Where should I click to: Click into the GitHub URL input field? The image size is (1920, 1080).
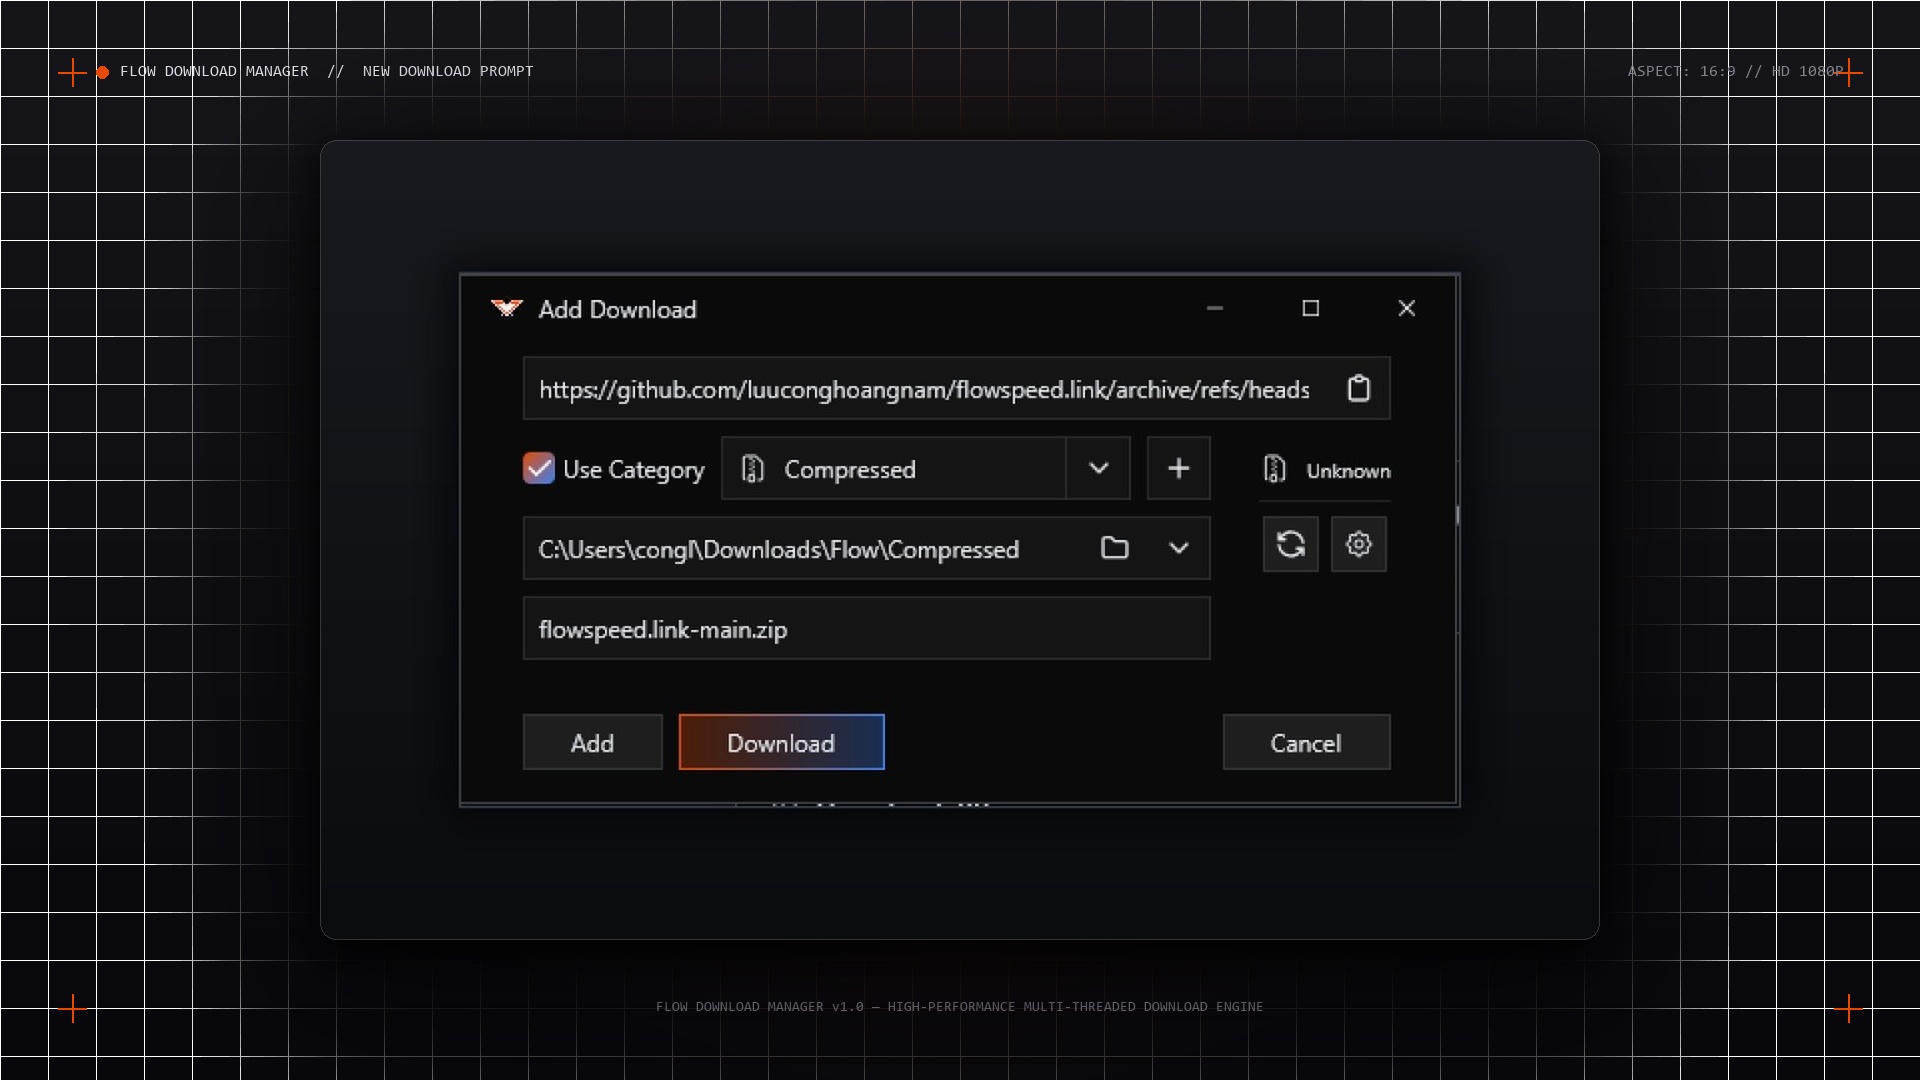click(956, 388)
